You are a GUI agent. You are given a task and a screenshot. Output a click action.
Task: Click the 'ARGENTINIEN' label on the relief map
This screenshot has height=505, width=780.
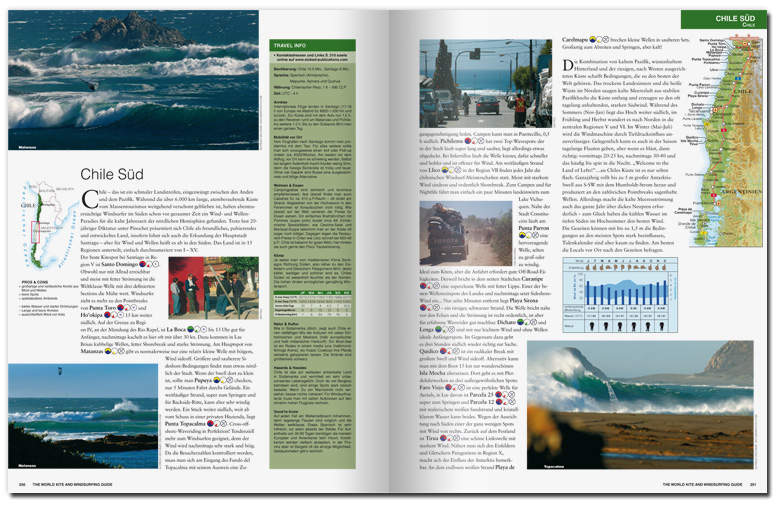point(742,192)
